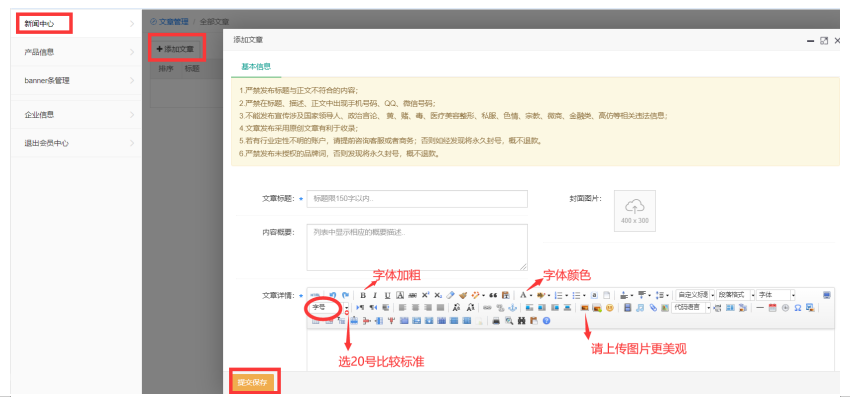The image size is (850, 397).
Task: Click the undo arrow in the editor toolbar
Action: click(x=333, y=295)
